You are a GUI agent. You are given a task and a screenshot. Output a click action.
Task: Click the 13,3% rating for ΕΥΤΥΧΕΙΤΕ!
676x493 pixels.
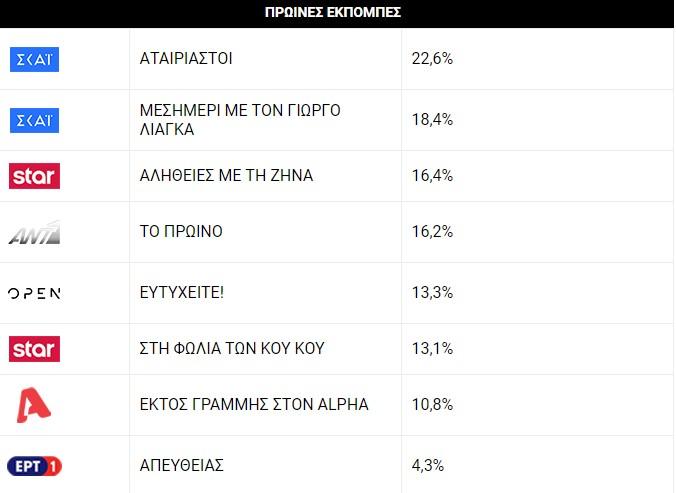click(432, 292)
